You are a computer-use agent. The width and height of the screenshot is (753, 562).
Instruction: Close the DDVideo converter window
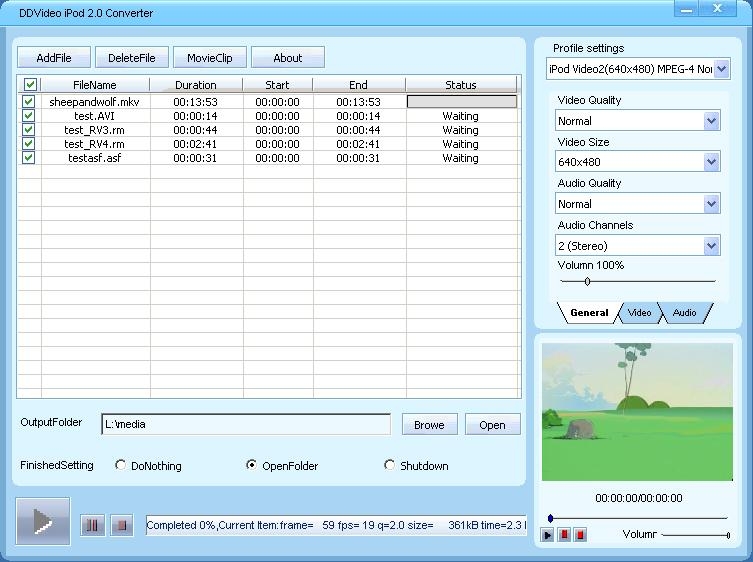click(x=717, y=9)
